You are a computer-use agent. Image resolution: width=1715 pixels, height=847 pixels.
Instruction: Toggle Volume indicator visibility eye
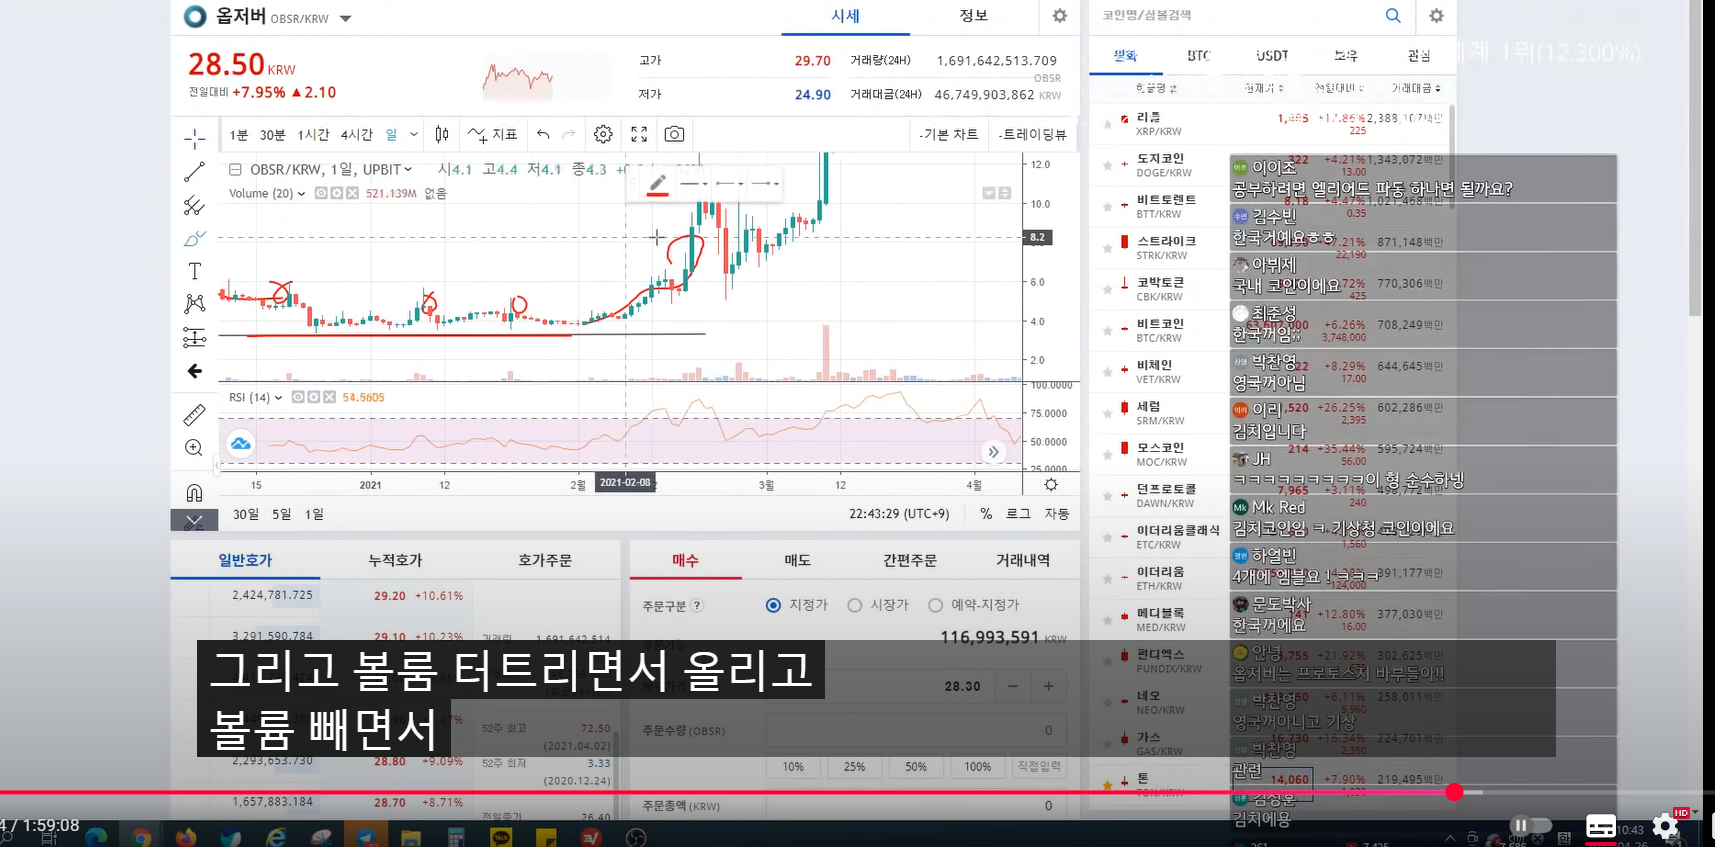pos(321,193)
